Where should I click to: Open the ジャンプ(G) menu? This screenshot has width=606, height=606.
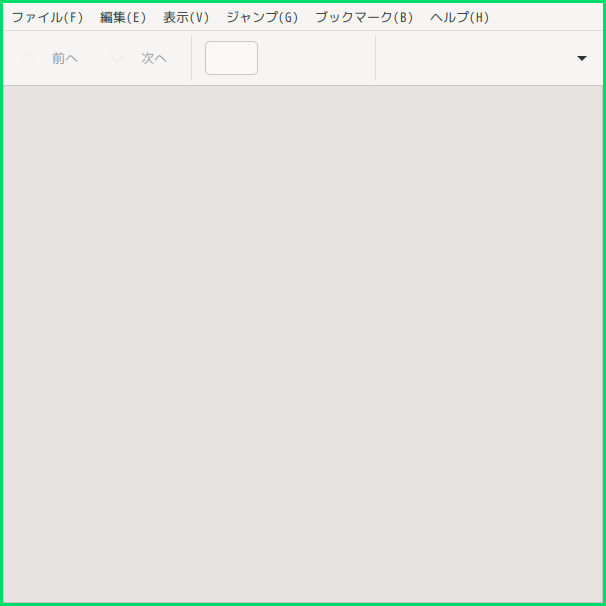262,17
